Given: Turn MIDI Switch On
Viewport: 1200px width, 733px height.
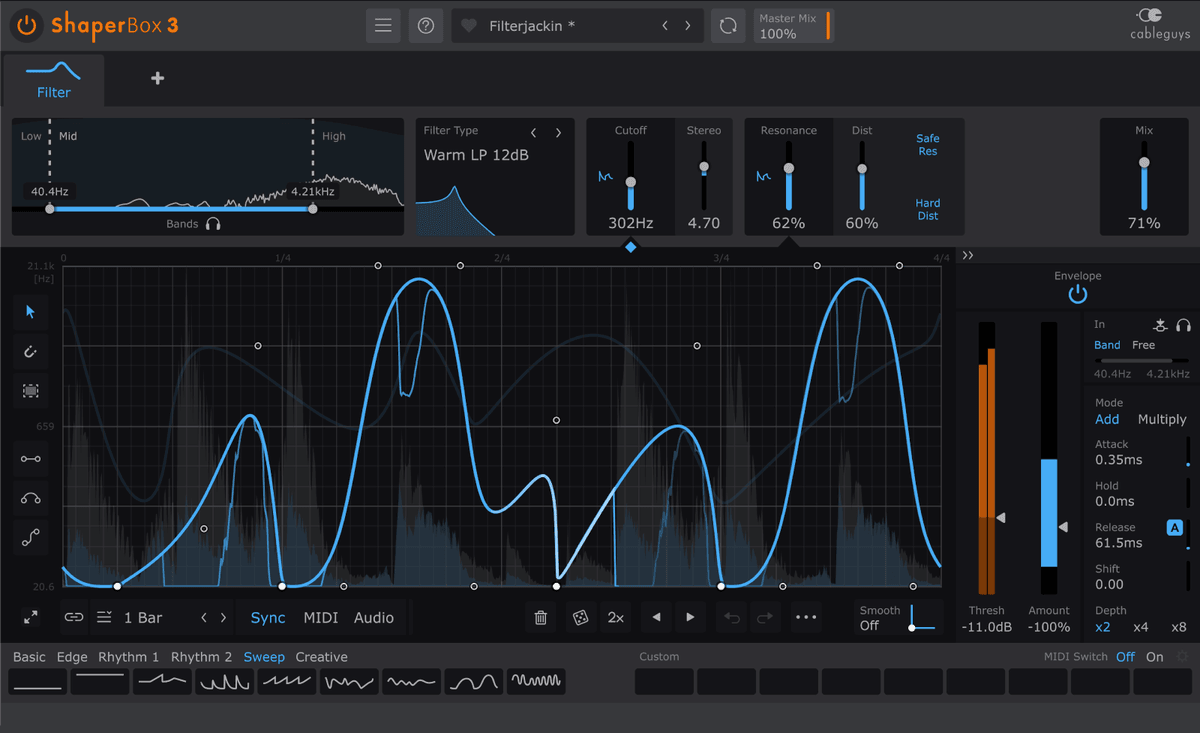Looking at the screenshot, I should click(x=1155, y=657).
